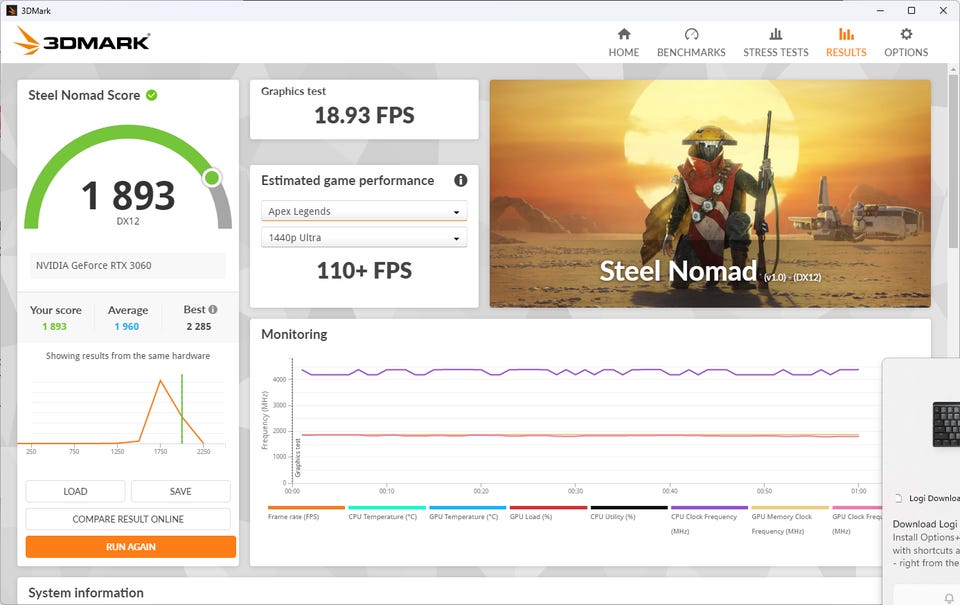Click the Monitoring heading
The image size is (960, 605).
(294, 334)
